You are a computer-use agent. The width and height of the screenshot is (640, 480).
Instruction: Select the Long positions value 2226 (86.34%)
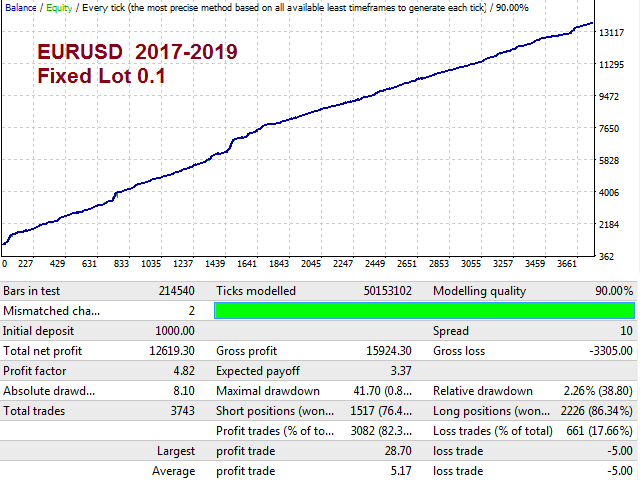pyautogui.click(x=596, y=411)
